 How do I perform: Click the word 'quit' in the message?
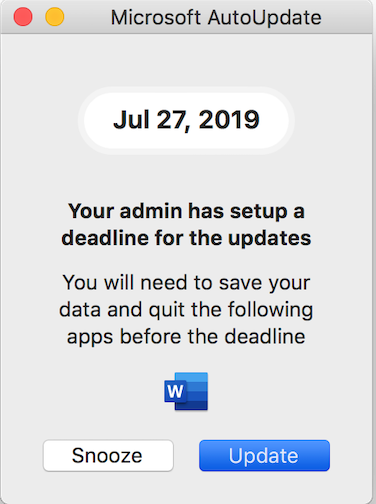(167, 311)
